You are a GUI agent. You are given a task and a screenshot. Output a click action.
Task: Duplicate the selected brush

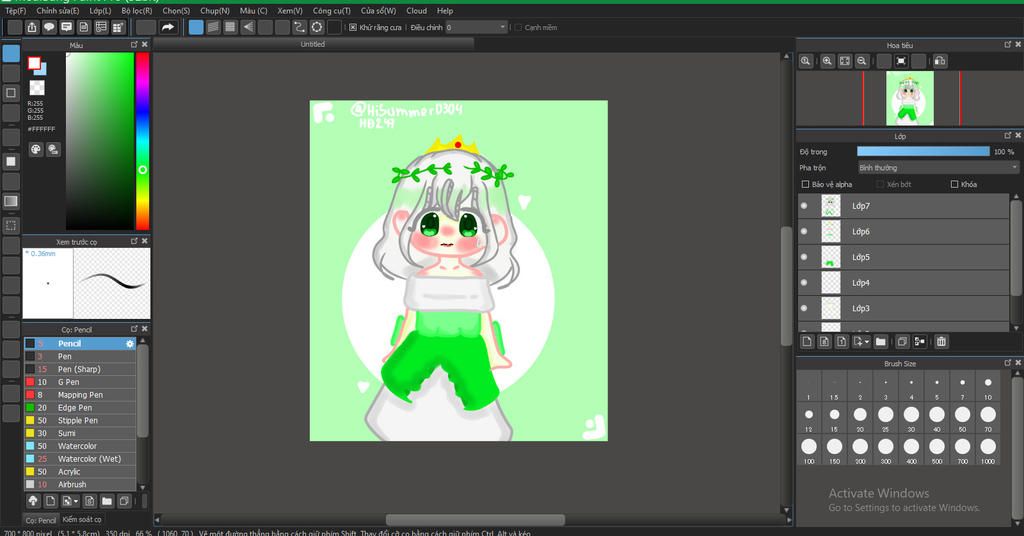124,501
